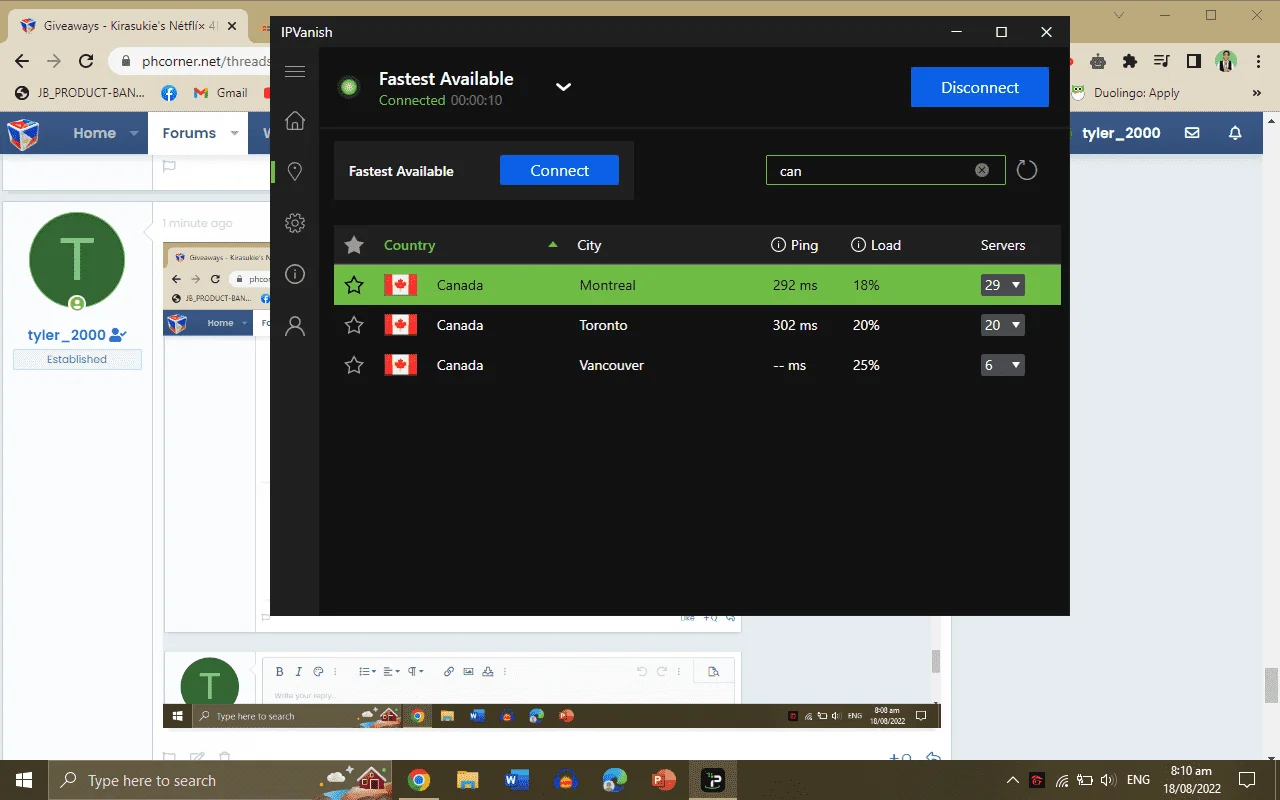Open the JB_PRODUCT-BAN bookmark
1280x800 pixels.
click(80, 93)
